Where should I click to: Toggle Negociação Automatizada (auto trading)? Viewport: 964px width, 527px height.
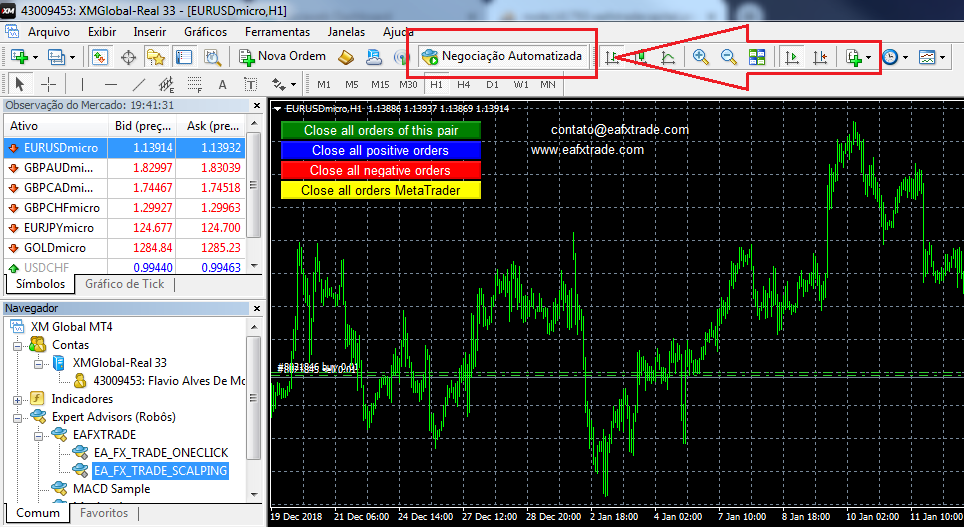click(x=502, y=57)
